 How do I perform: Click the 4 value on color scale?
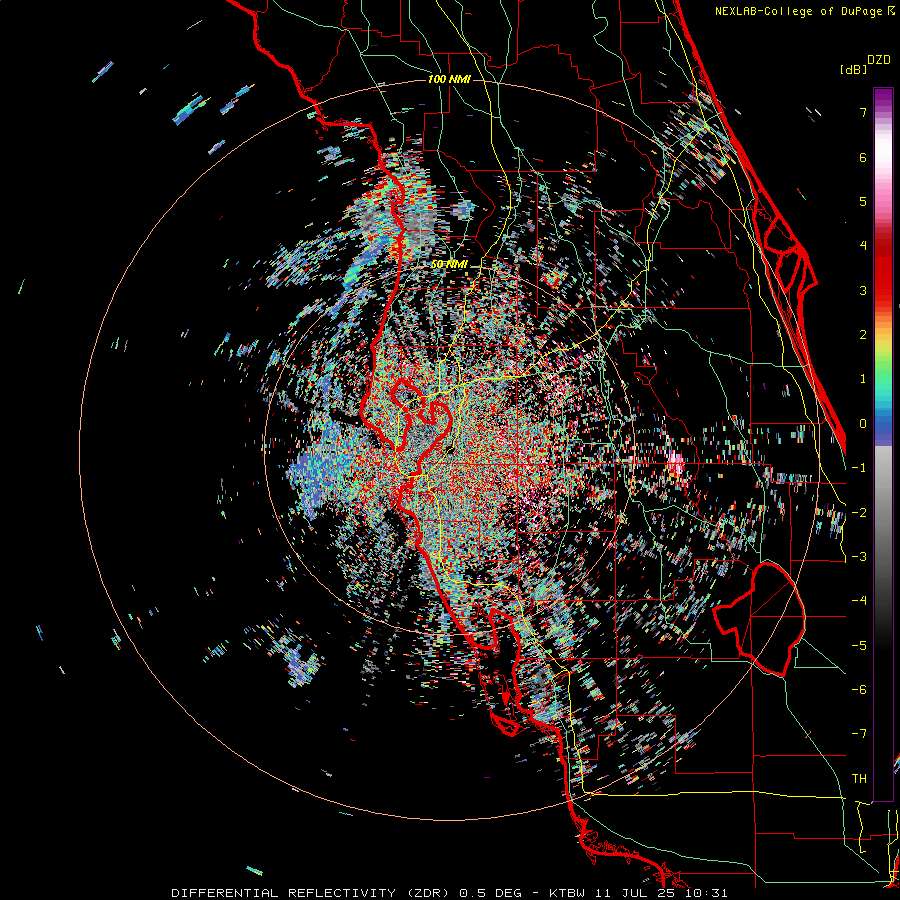pos(863,246)
